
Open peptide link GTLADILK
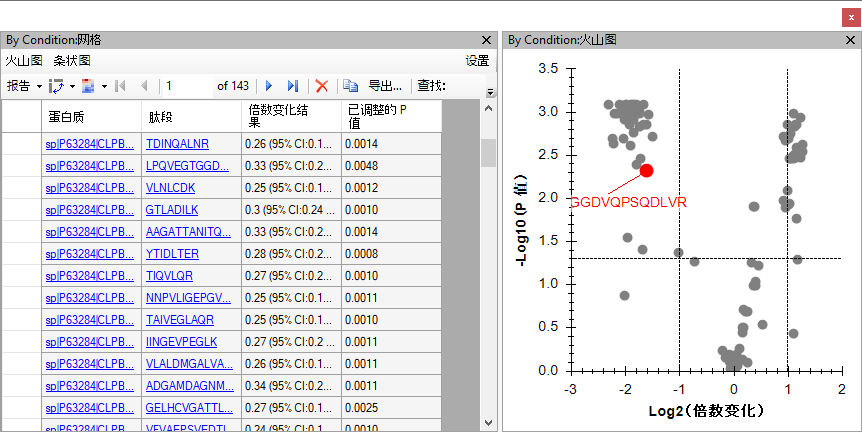(172, 210)
